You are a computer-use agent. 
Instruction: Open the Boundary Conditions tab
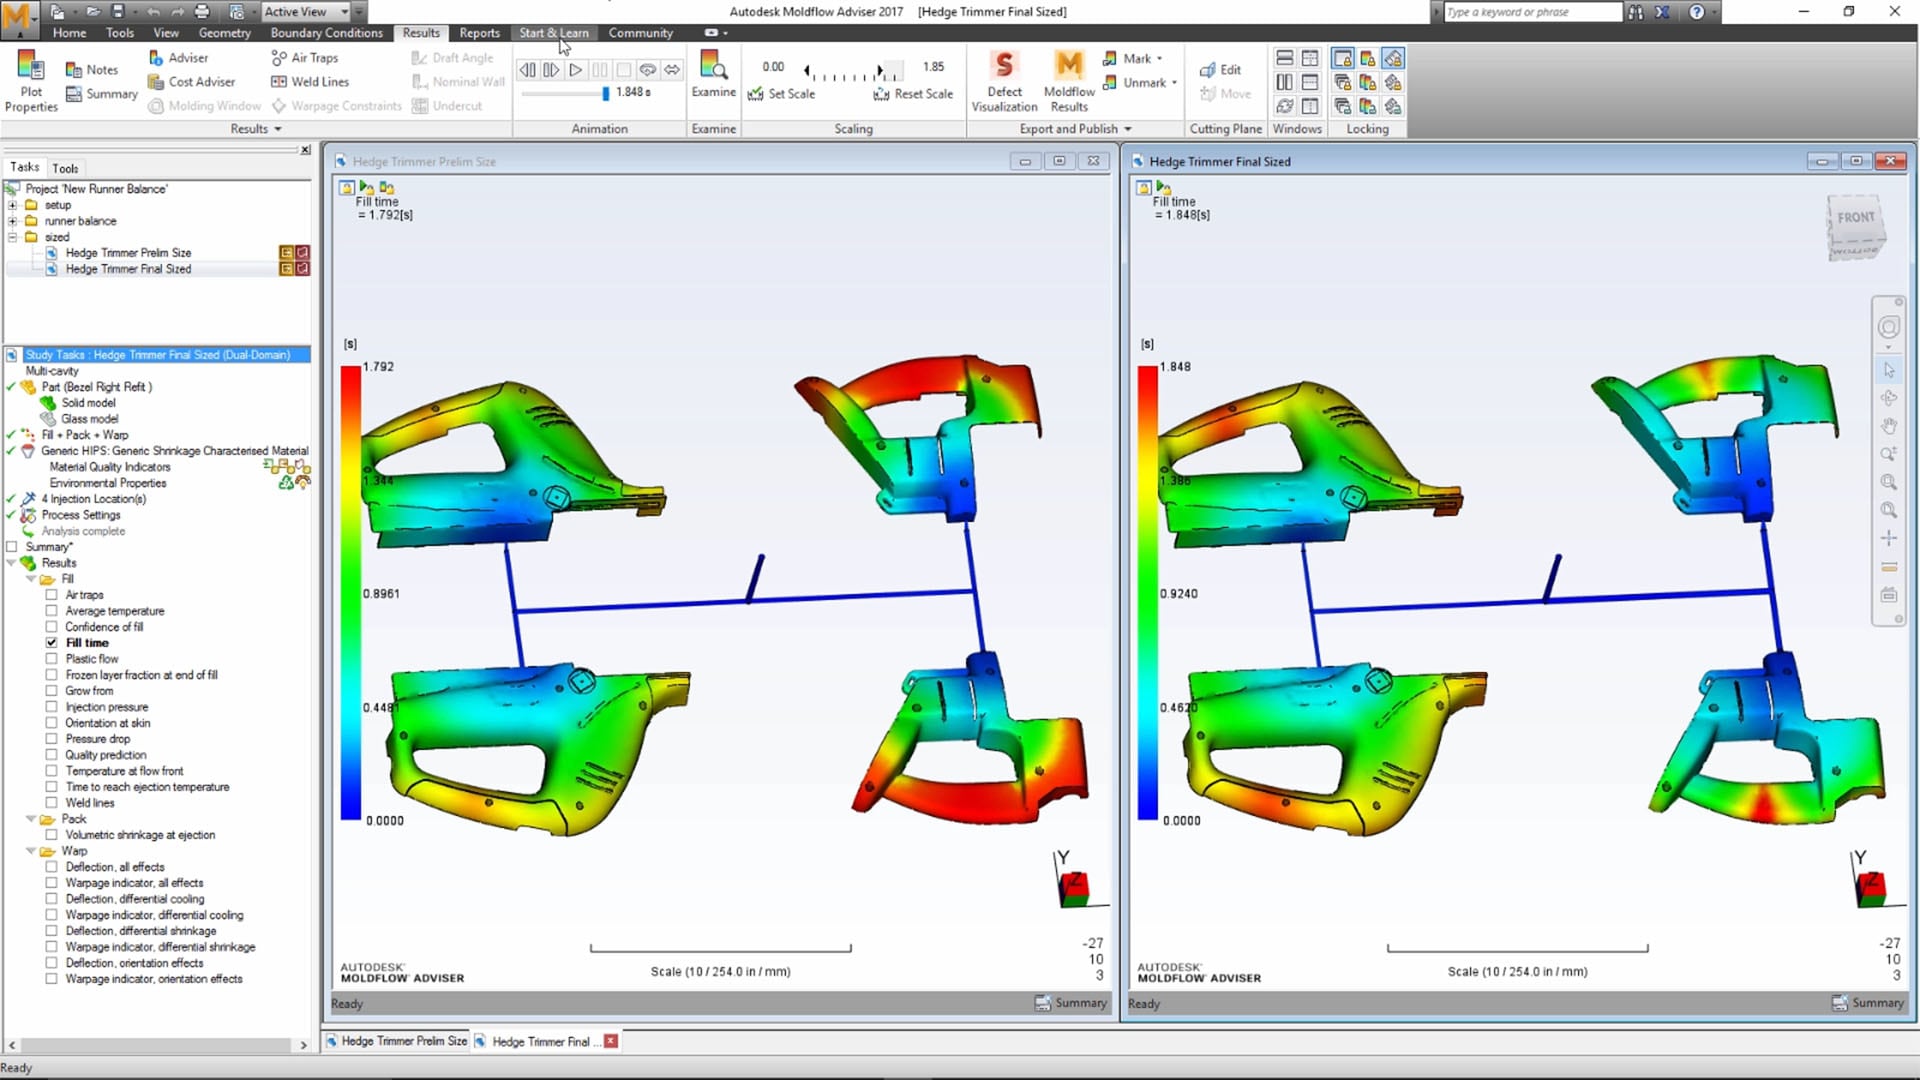(x=326, y=33)
